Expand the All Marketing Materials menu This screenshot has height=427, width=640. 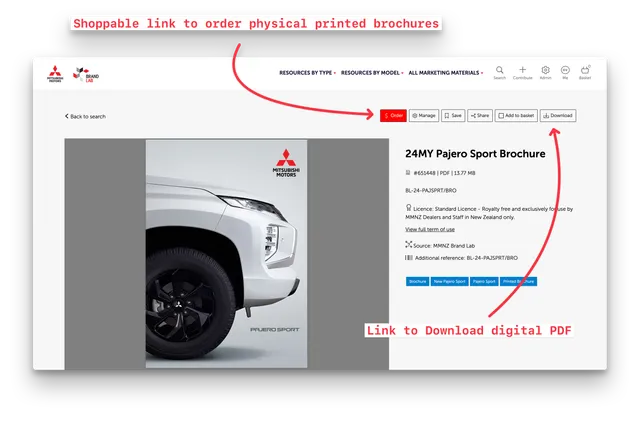click(446, 72)
